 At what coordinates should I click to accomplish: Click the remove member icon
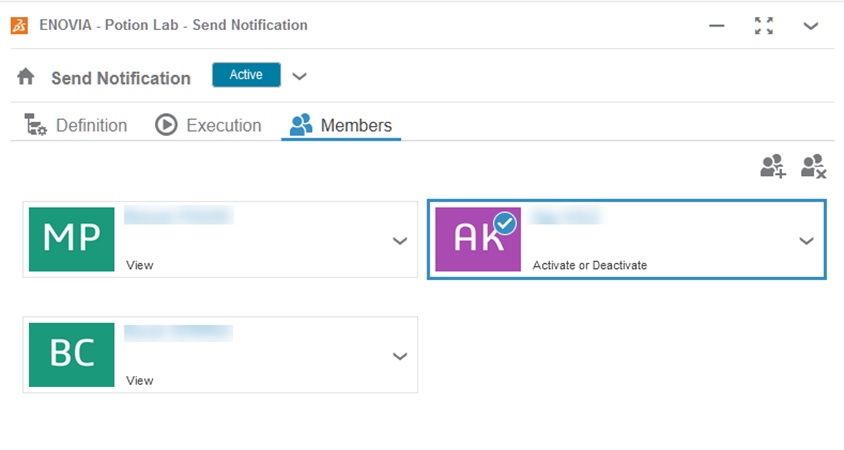814,166
